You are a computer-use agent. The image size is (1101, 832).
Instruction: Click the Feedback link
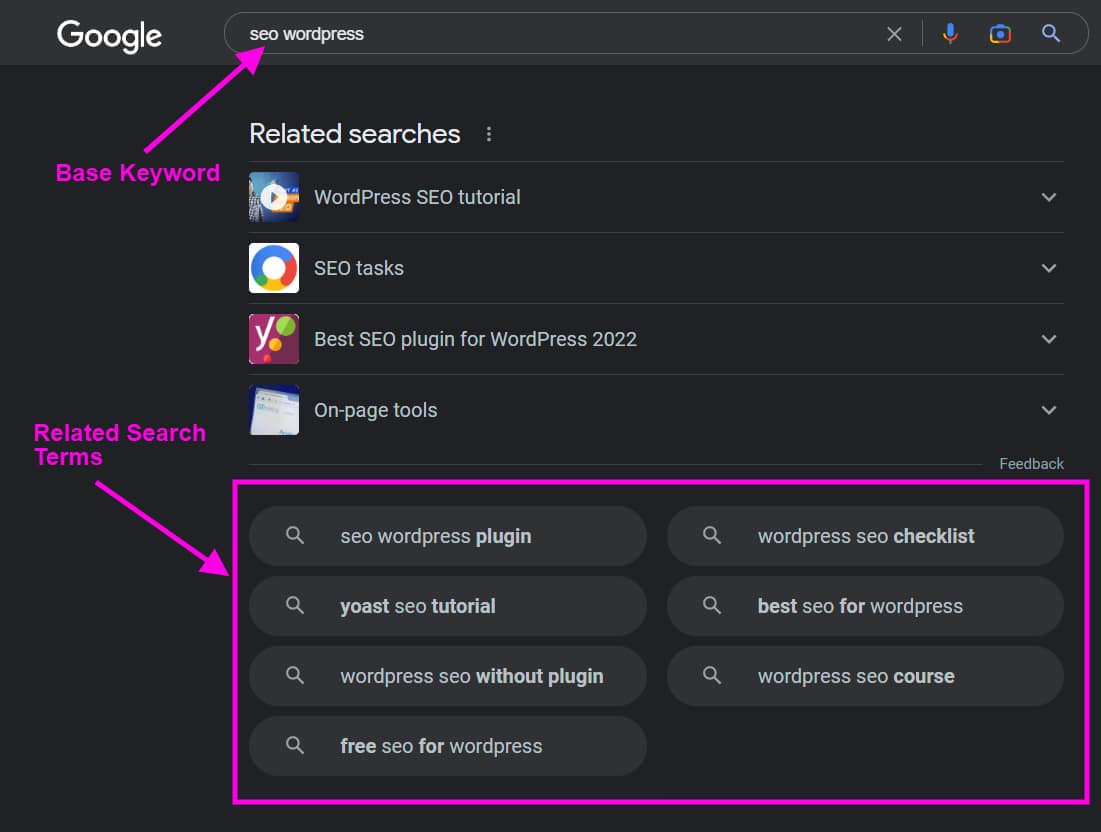(1031, 464)
